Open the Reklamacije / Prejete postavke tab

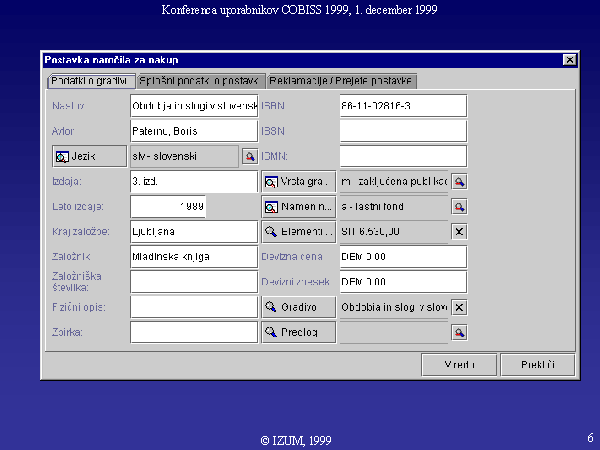click(341, 80)
